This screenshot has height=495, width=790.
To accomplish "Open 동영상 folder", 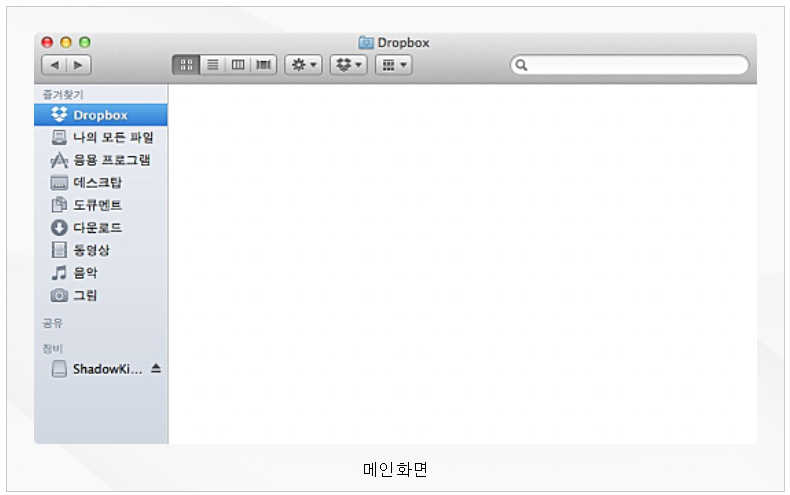I will 101,250.
